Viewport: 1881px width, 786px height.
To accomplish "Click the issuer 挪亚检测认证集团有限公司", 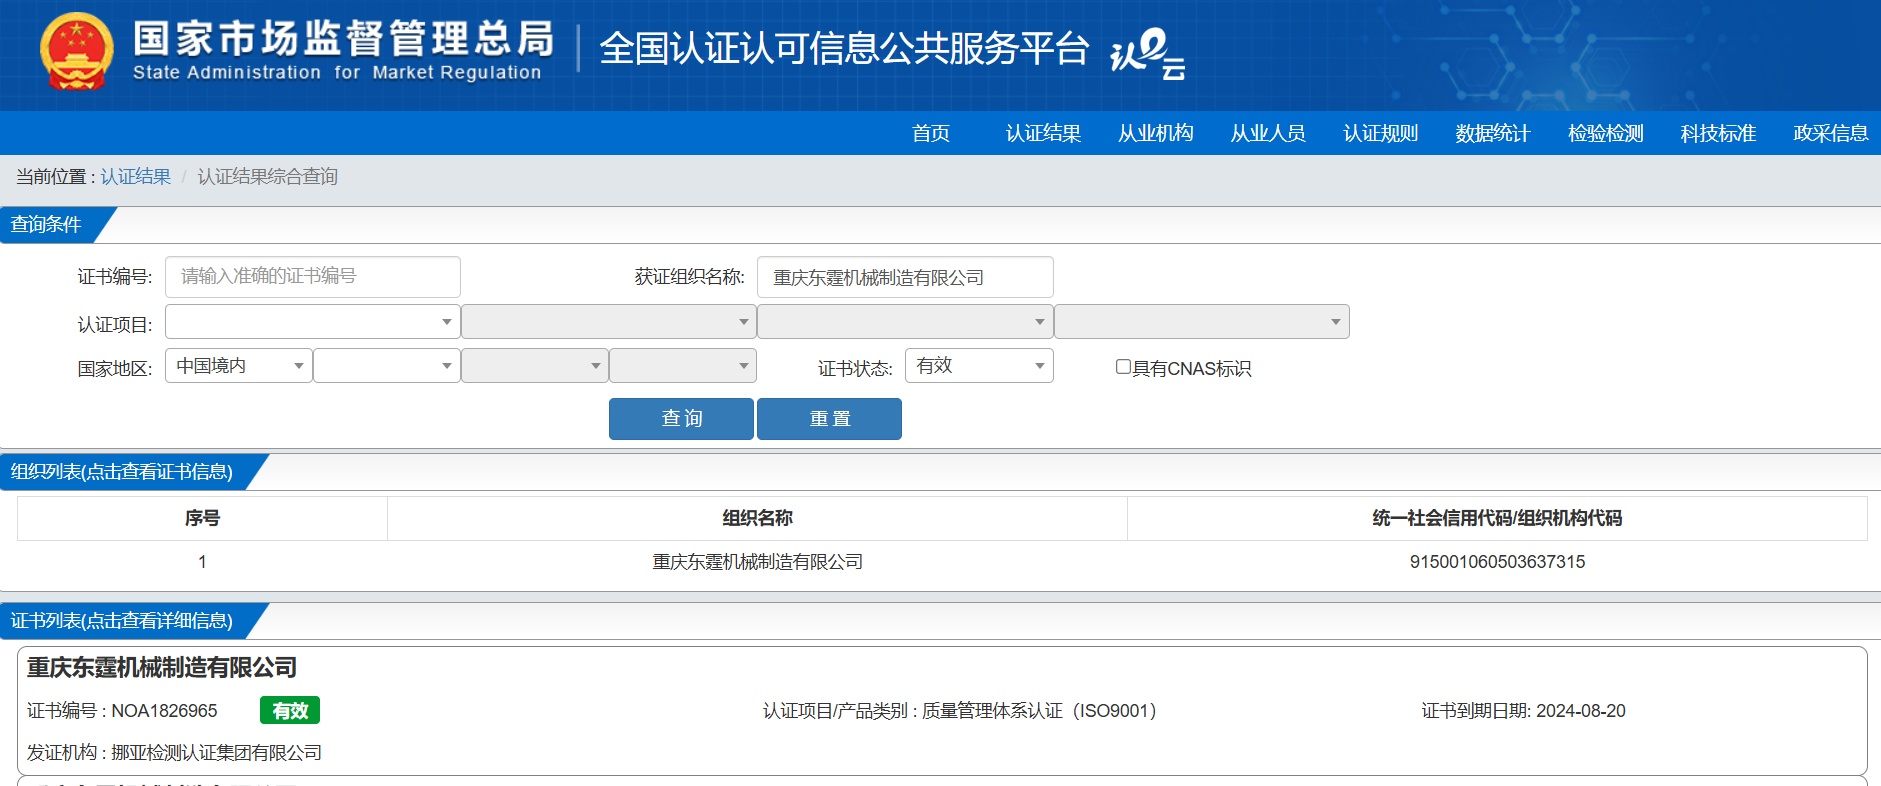I will (x=217, y=753).
